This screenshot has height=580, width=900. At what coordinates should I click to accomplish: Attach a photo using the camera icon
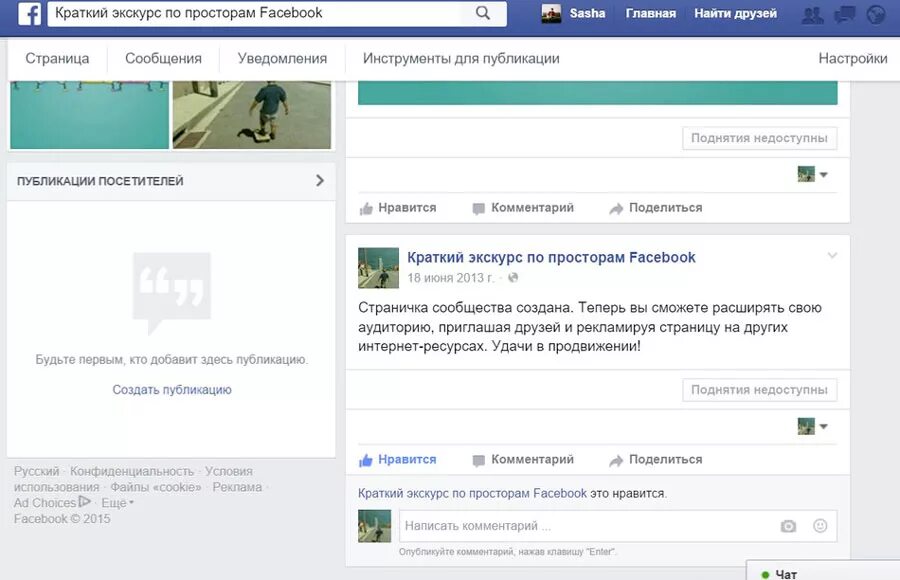coord(788,526)
